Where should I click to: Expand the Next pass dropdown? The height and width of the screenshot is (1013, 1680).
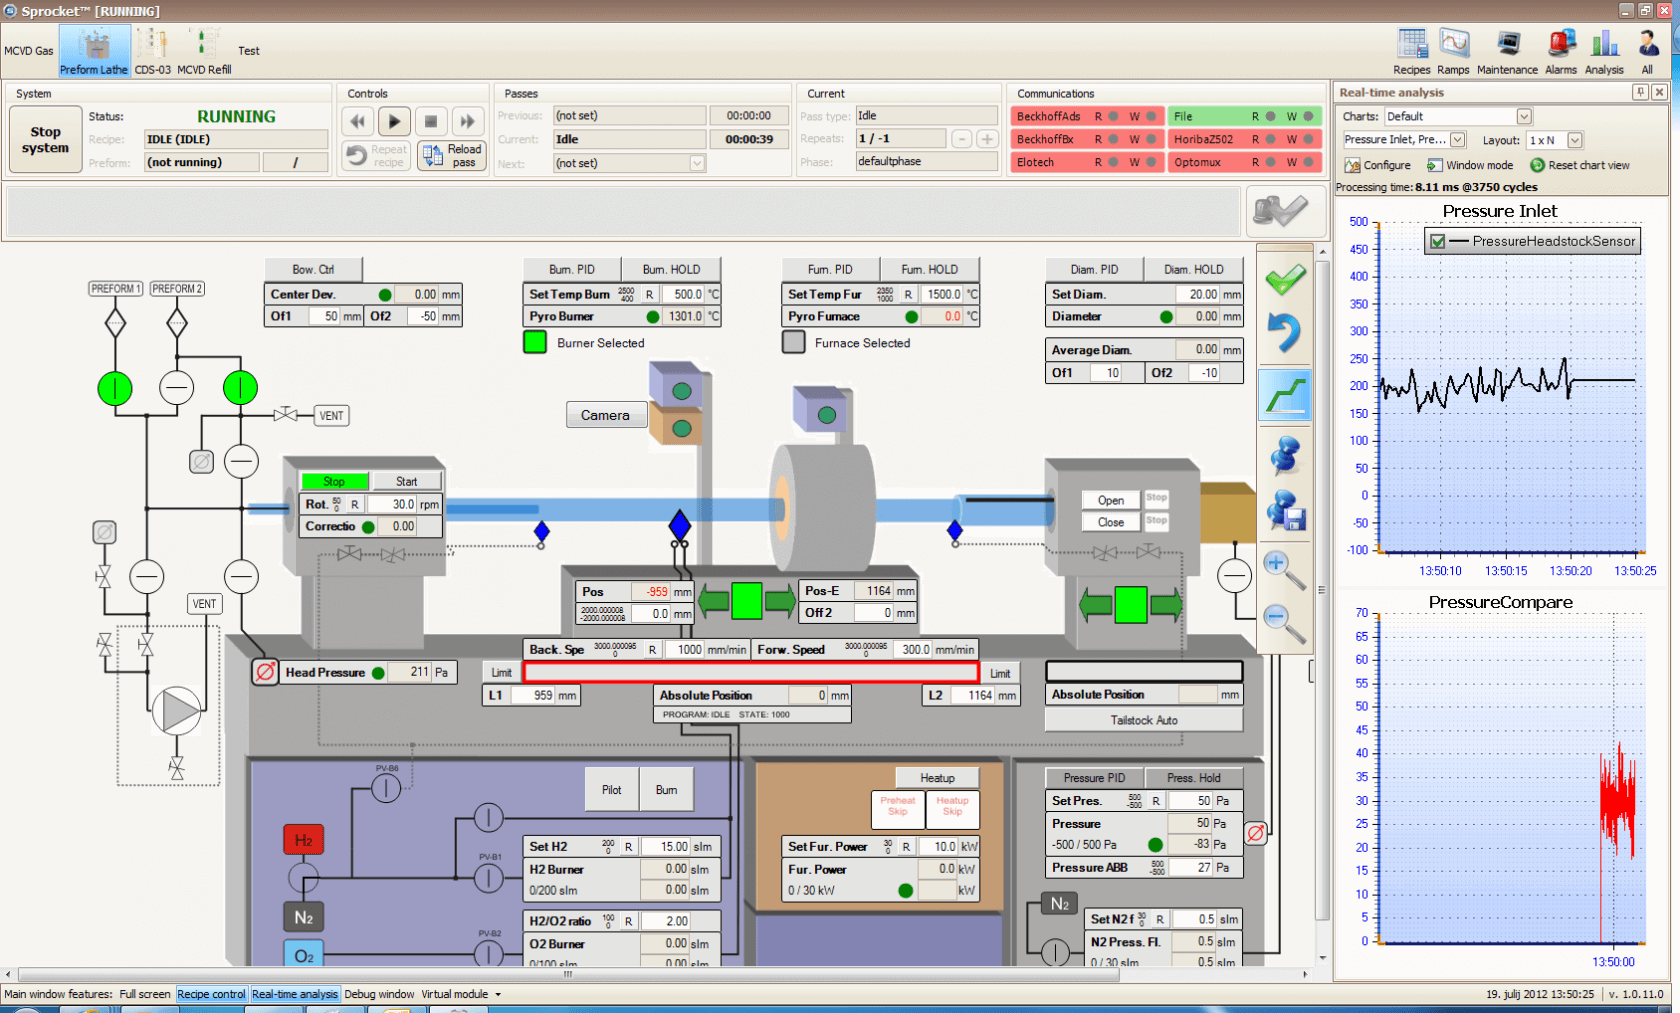(697, 163)
